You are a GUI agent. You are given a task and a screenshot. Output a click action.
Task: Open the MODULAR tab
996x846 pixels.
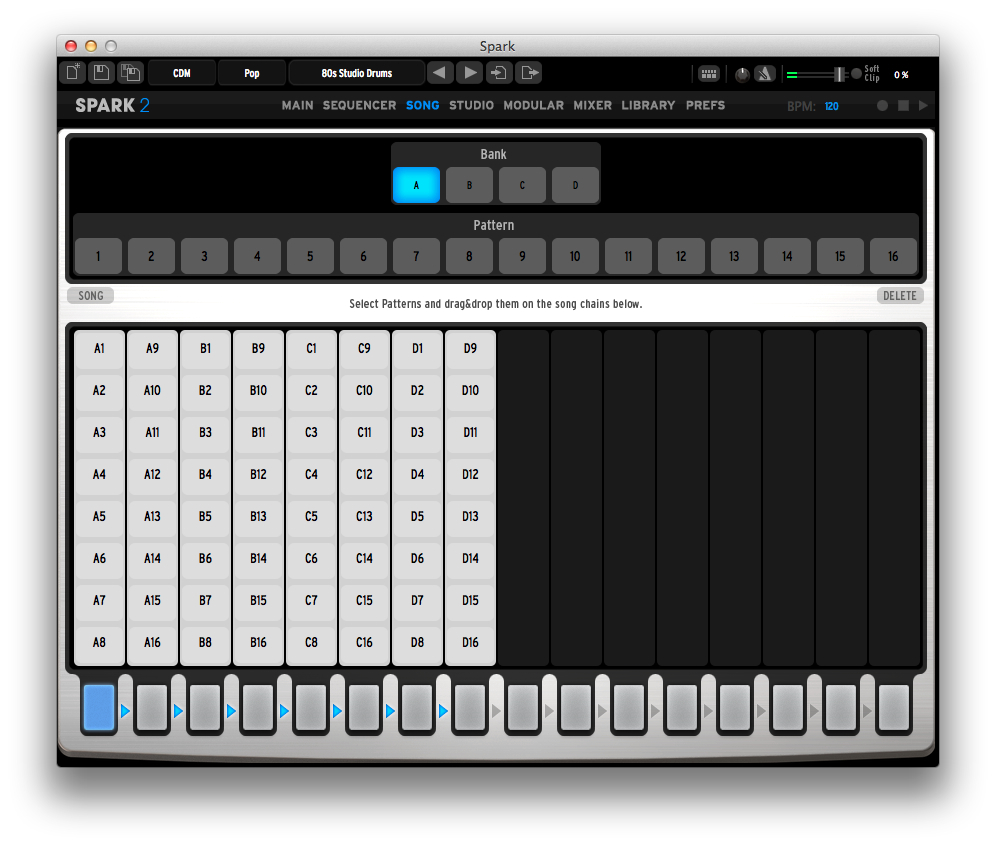[534, 105]
